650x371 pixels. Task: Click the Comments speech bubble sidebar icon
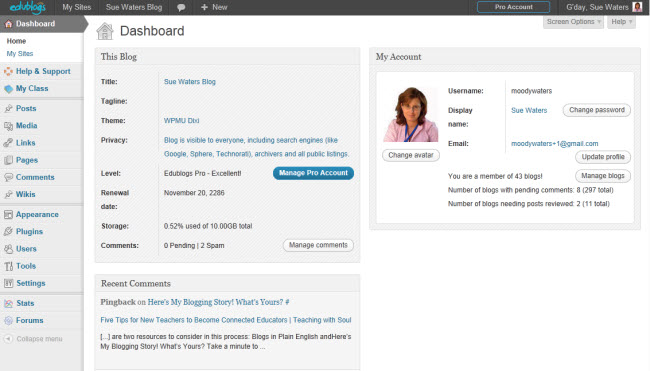point(8,177)
